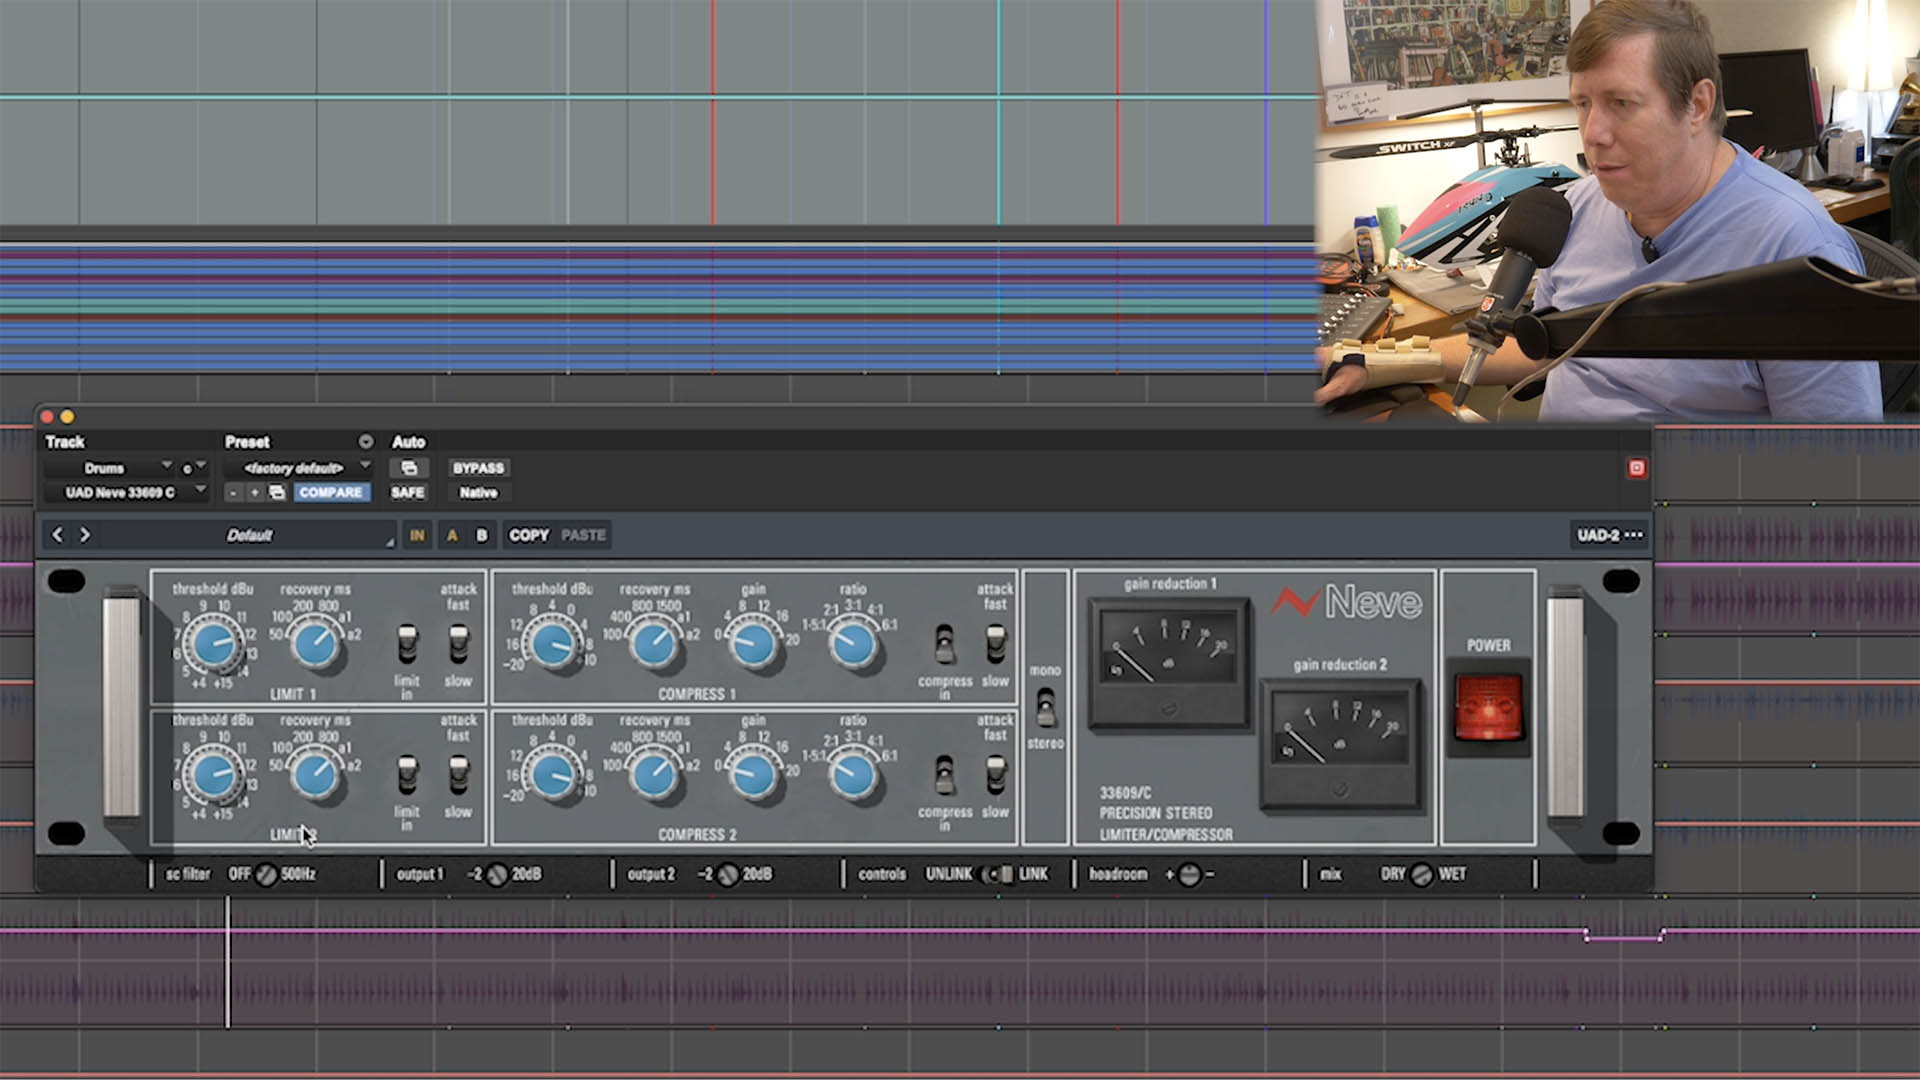Toggle the Compress 1 attack fast/slow switch

pos(995,645)
